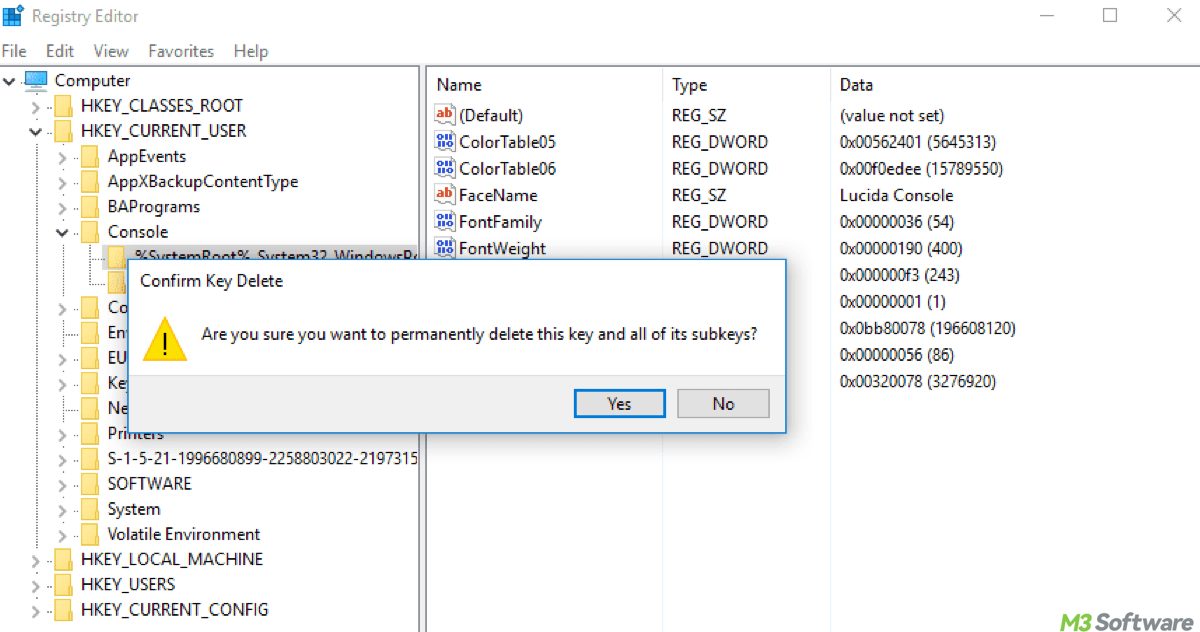Viewport: 1200px width, 632px height.
Task: Click the 0x00320078 (3276920) data cell
Action: tap(918, 381)
